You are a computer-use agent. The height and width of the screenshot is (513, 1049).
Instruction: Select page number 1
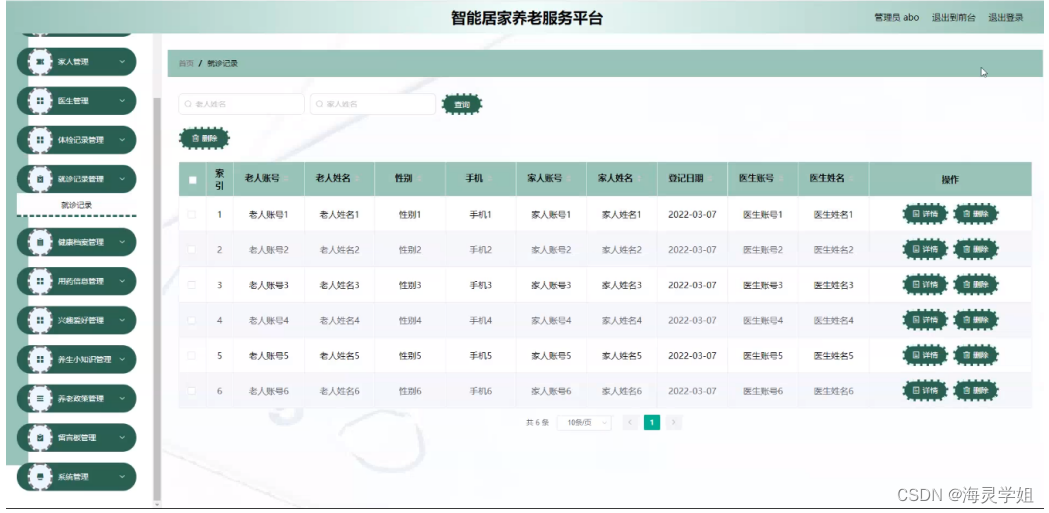652,422
